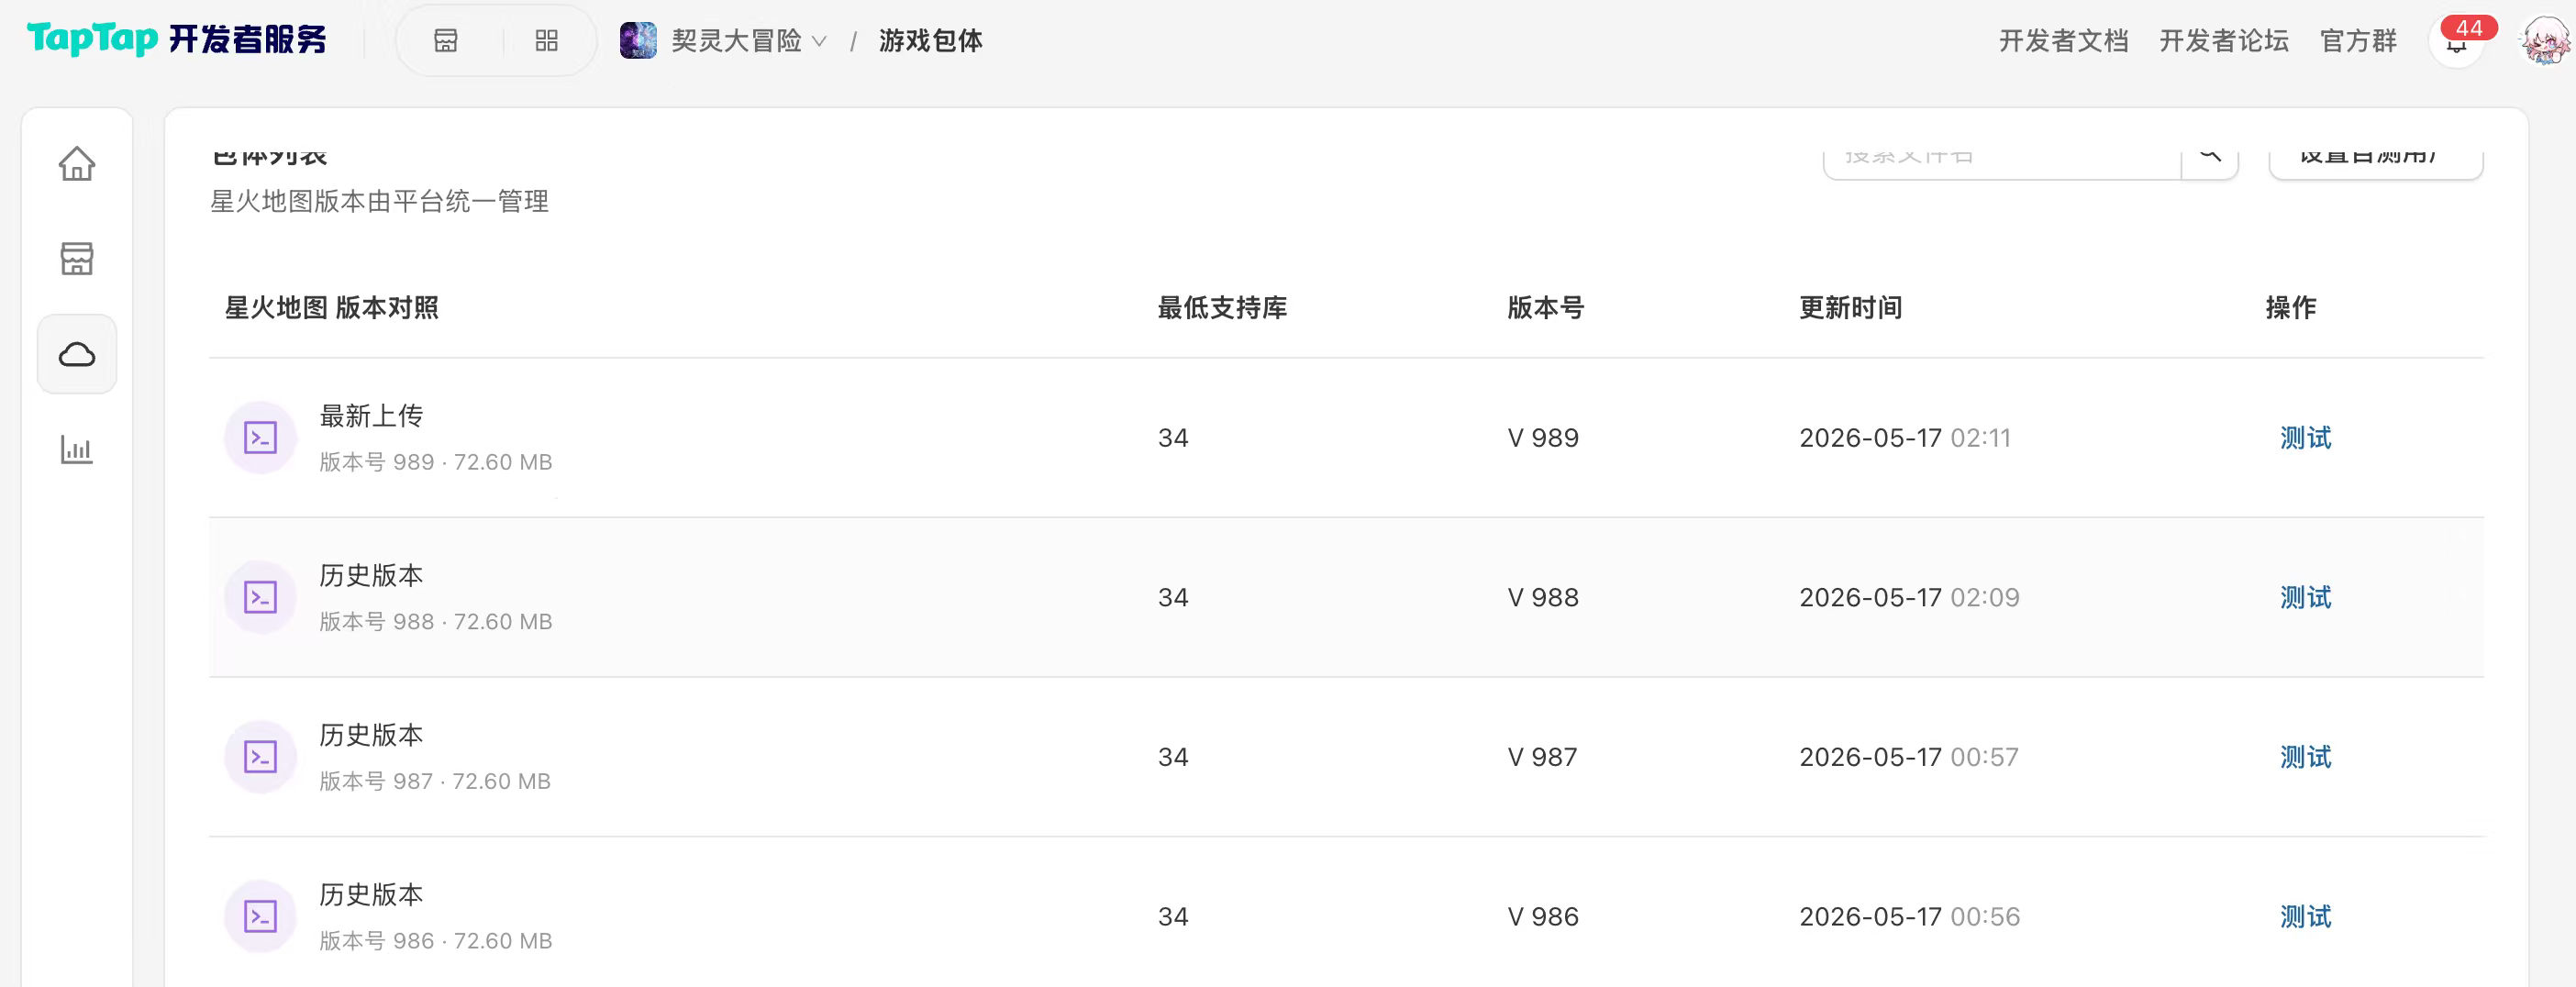Select the 历史版本 987 package thumbnail
Image resolution: width=2576 pixels, height=987 pixels.
(x=260, y=757)
